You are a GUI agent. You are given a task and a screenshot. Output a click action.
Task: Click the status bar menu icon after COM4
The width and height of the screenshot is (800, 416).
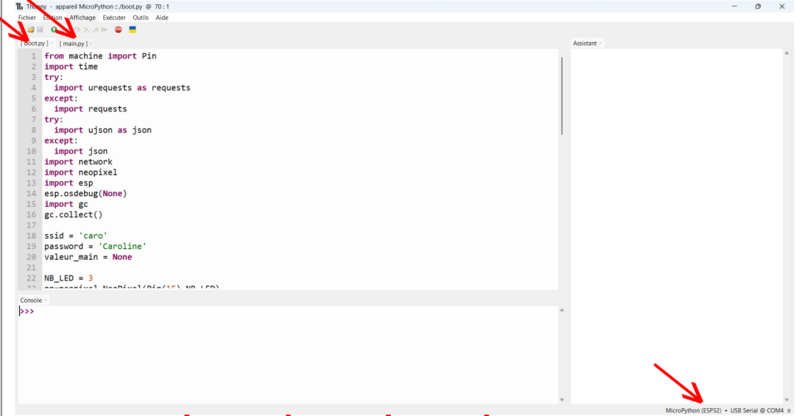(789, 410)
